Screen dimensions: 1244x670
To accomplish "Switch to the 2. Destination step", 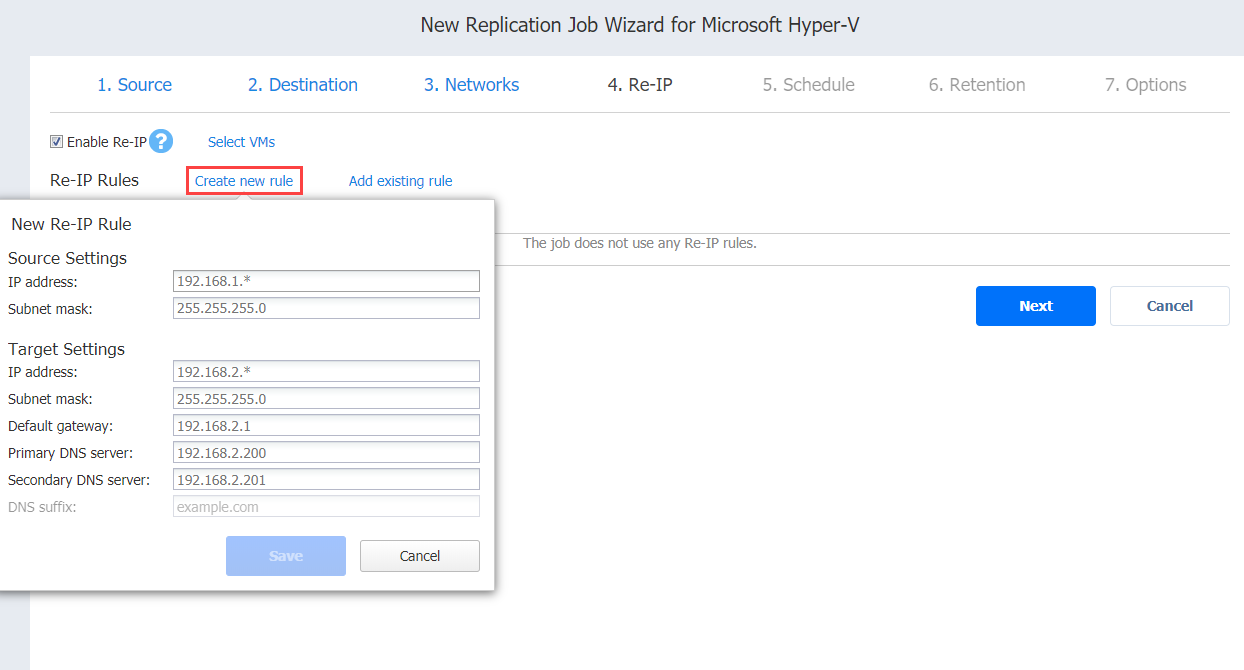I will pos(302,85).
